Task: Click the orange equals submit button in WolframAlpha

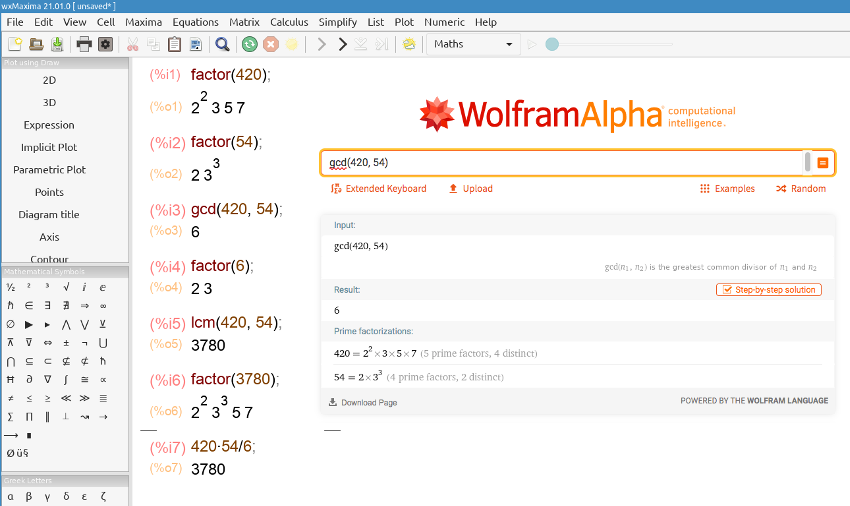Action: [822, 163]
